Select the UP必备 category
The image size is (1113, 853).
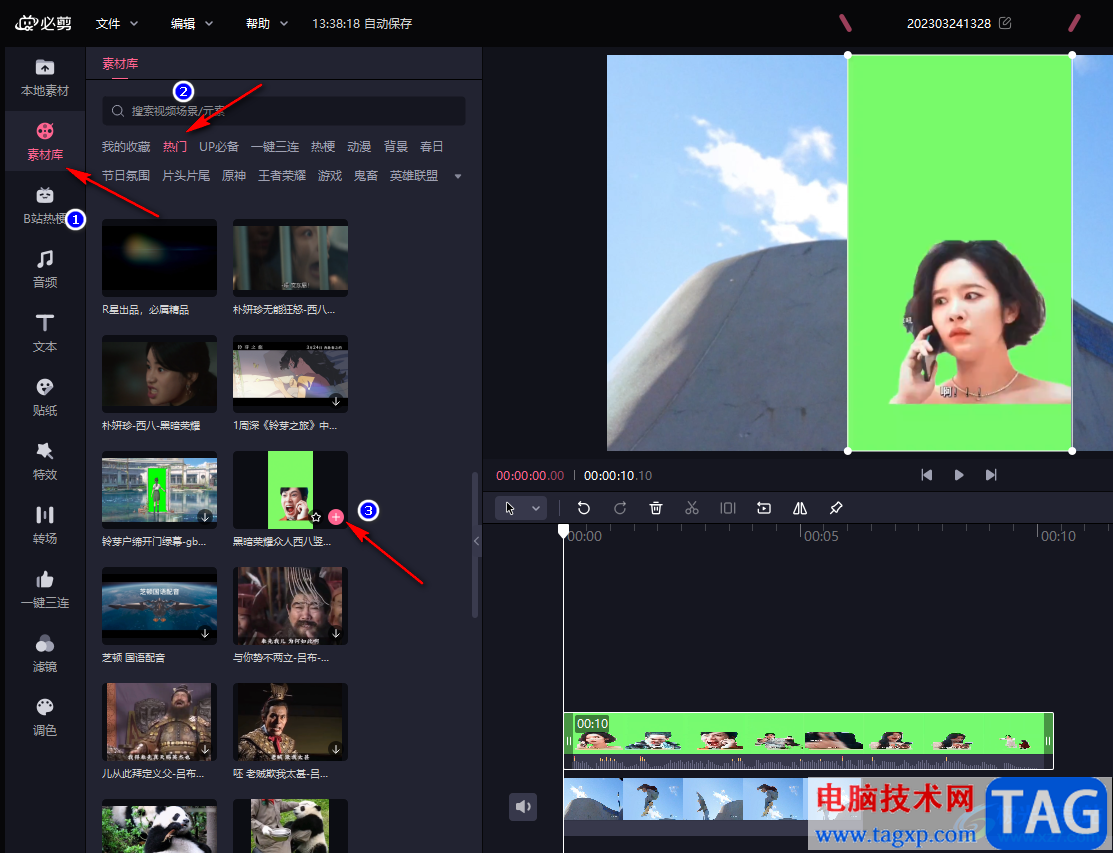219,146
